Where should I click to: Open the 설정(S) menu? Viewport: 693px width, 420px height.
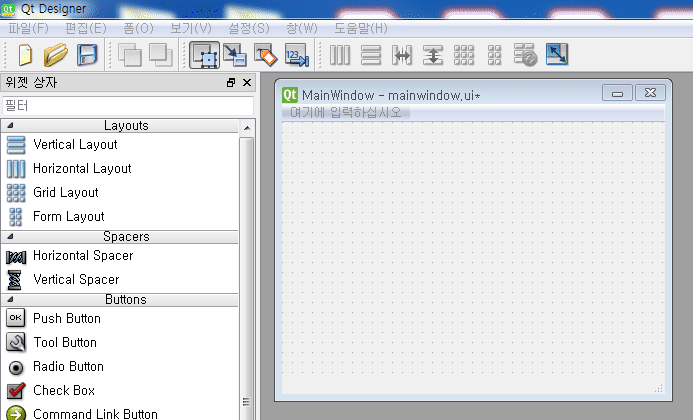(248, 29)
